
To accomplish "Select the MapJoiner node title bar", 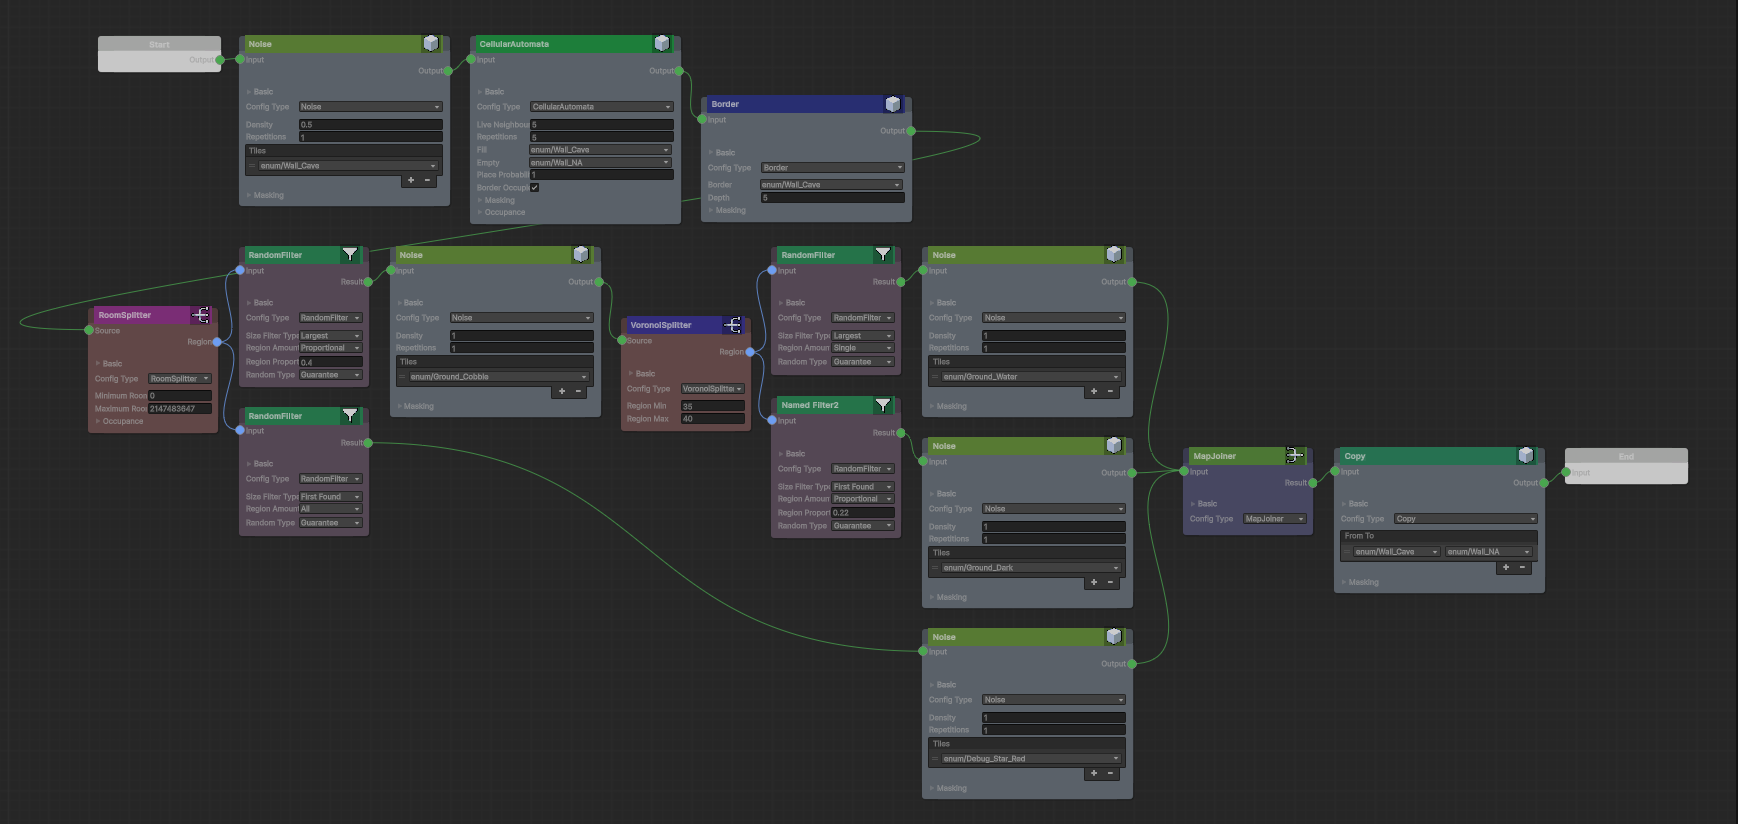I will coord(1235,456).
